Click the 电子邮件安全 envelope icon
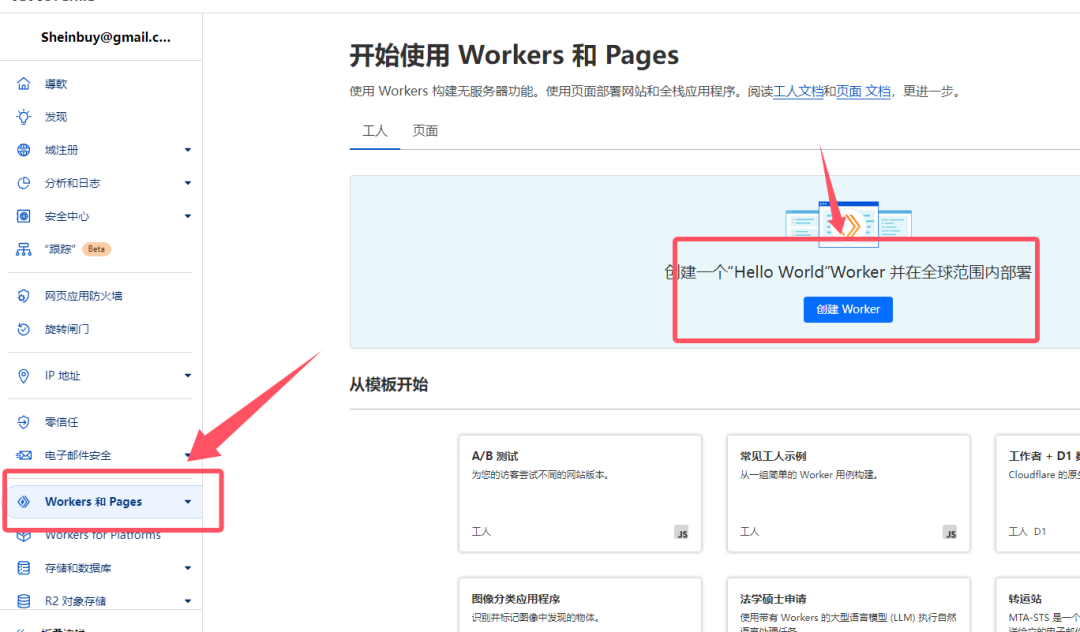Screen dimensions: 1080x632 point(23,455)
